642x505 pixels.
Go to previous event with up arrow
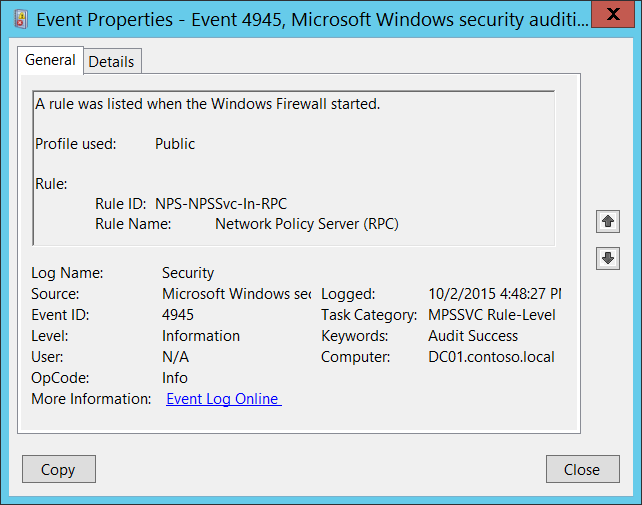[607, 221]
